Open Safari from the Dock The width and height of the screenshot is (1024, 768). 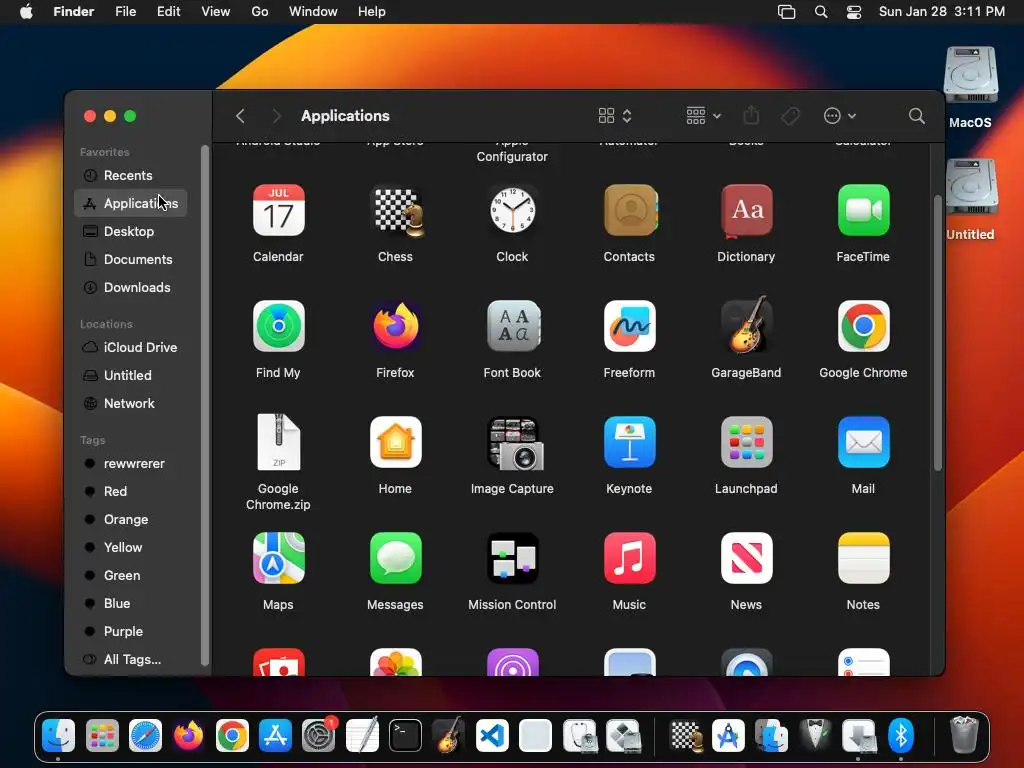tap(145, 737)
